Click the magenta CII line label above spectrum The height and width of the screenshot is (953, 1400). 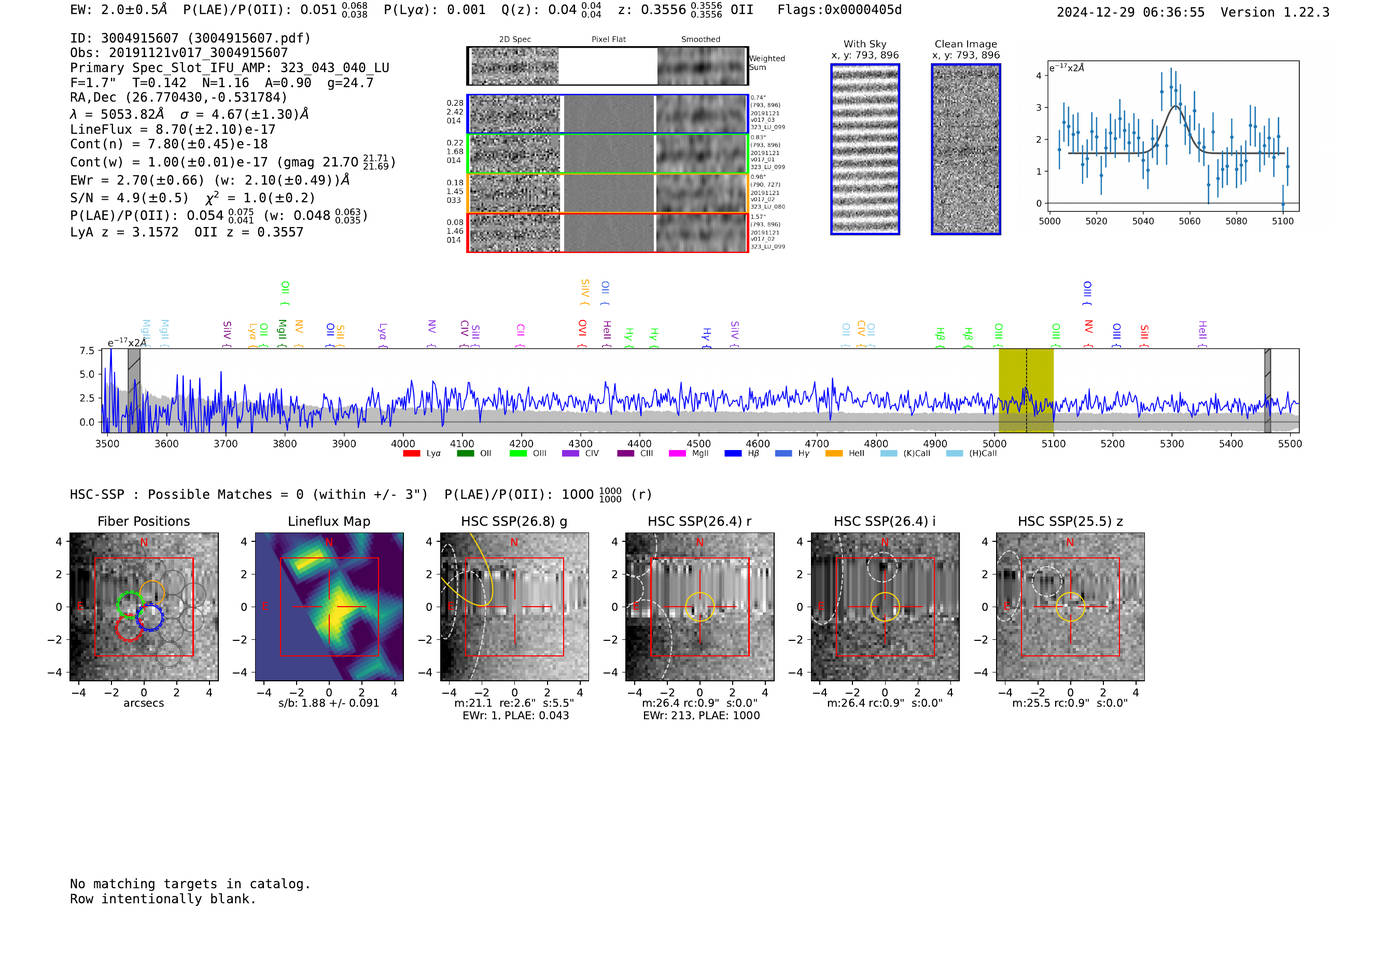[x=520, y=332]
